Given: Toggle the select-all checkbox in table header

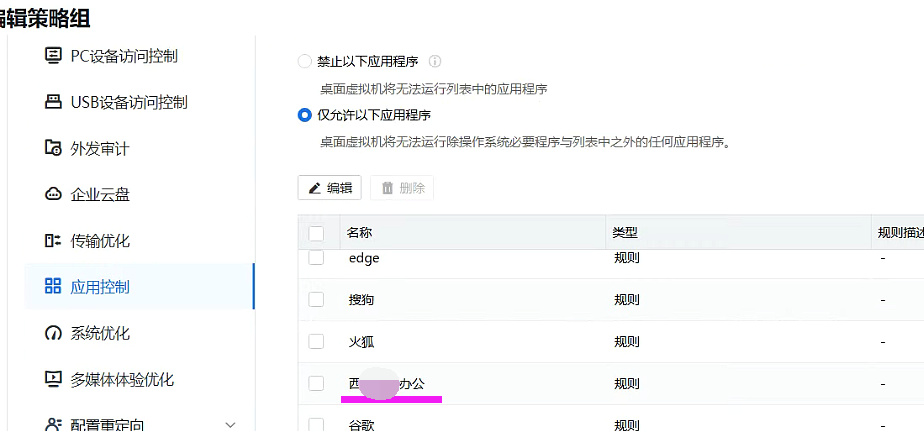Looking at the screenshot, I should point(316,233).
